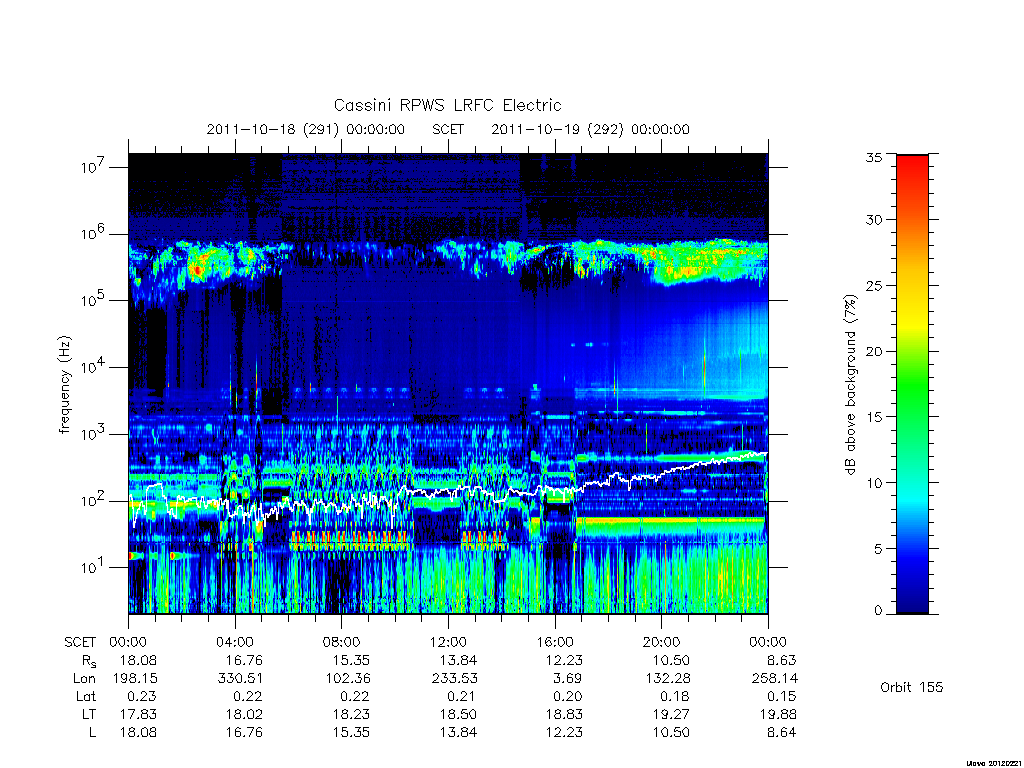
Task: Click the L row value 12.23
Action: [564, 732]
